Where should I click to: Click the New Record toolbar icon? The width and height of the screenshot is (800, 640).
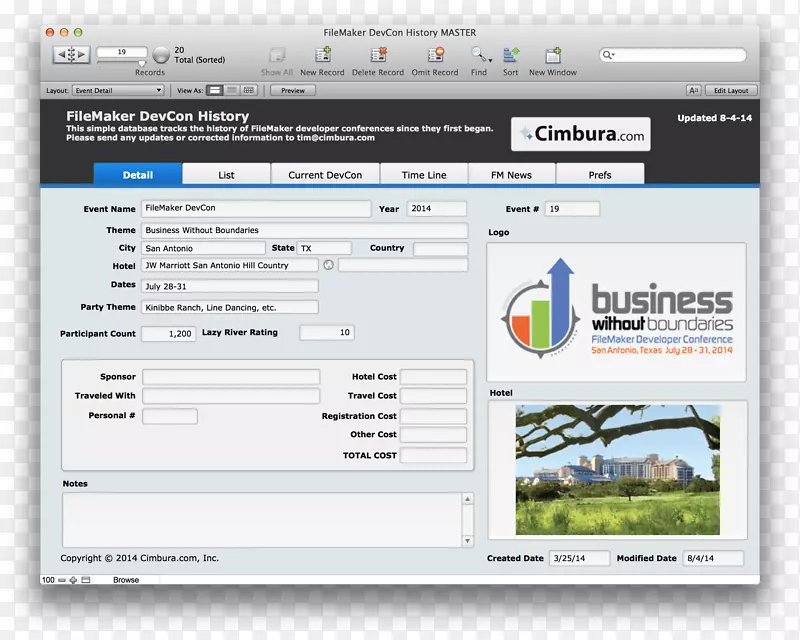[322, 56]
